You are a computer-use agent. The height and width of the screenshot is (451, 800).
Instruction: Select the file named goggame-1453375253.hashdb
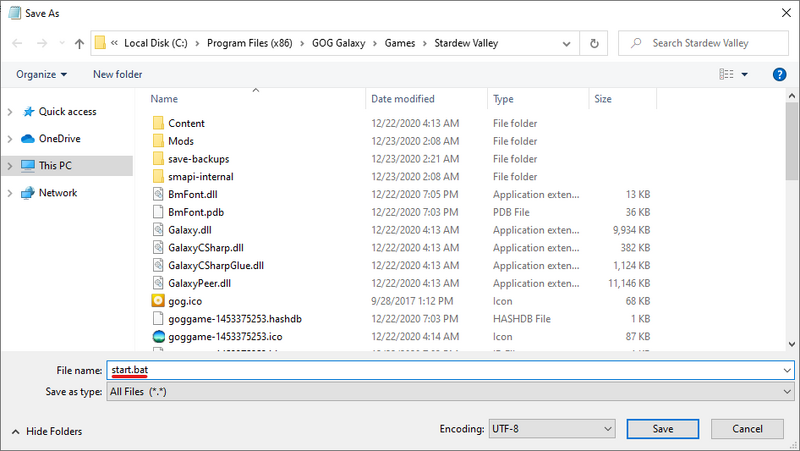click(235, 319)
